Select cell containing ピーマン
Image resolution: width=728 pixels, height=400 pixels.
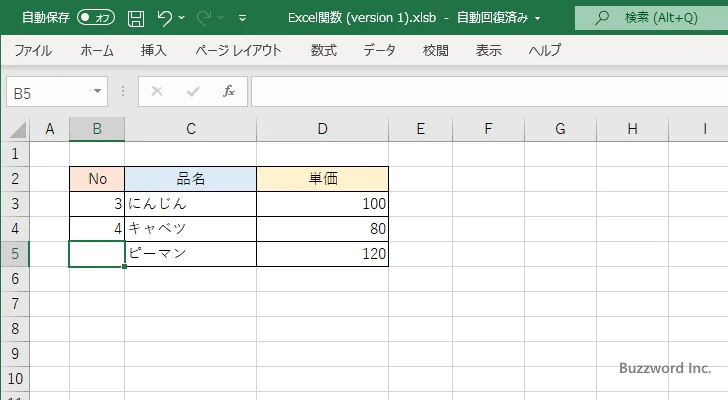191,254
